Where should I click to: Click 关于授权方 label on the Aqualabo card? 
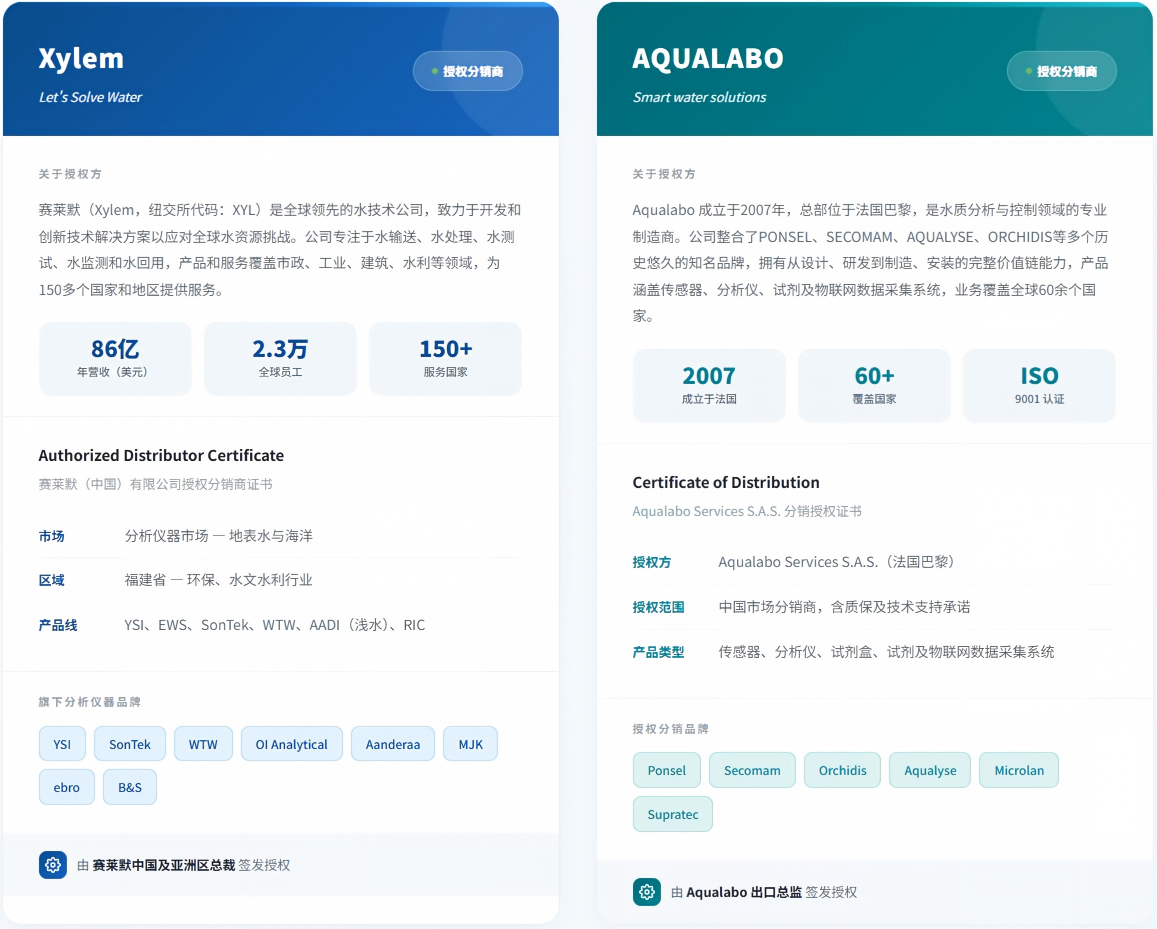click(664, 174)
